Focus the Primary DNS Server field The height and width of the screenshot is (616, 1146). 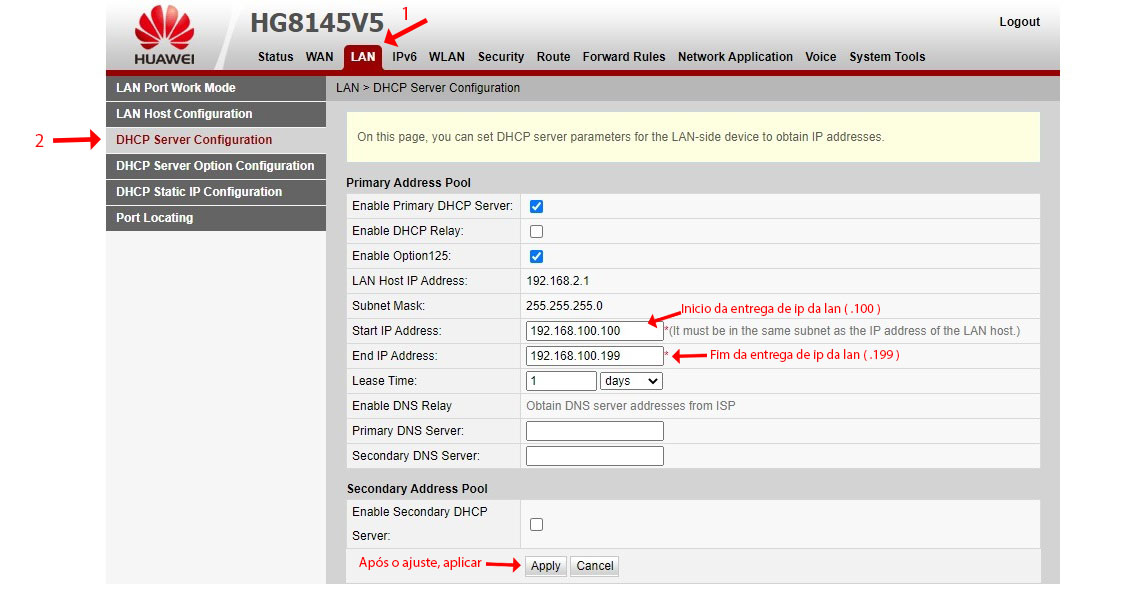[594, 431]
